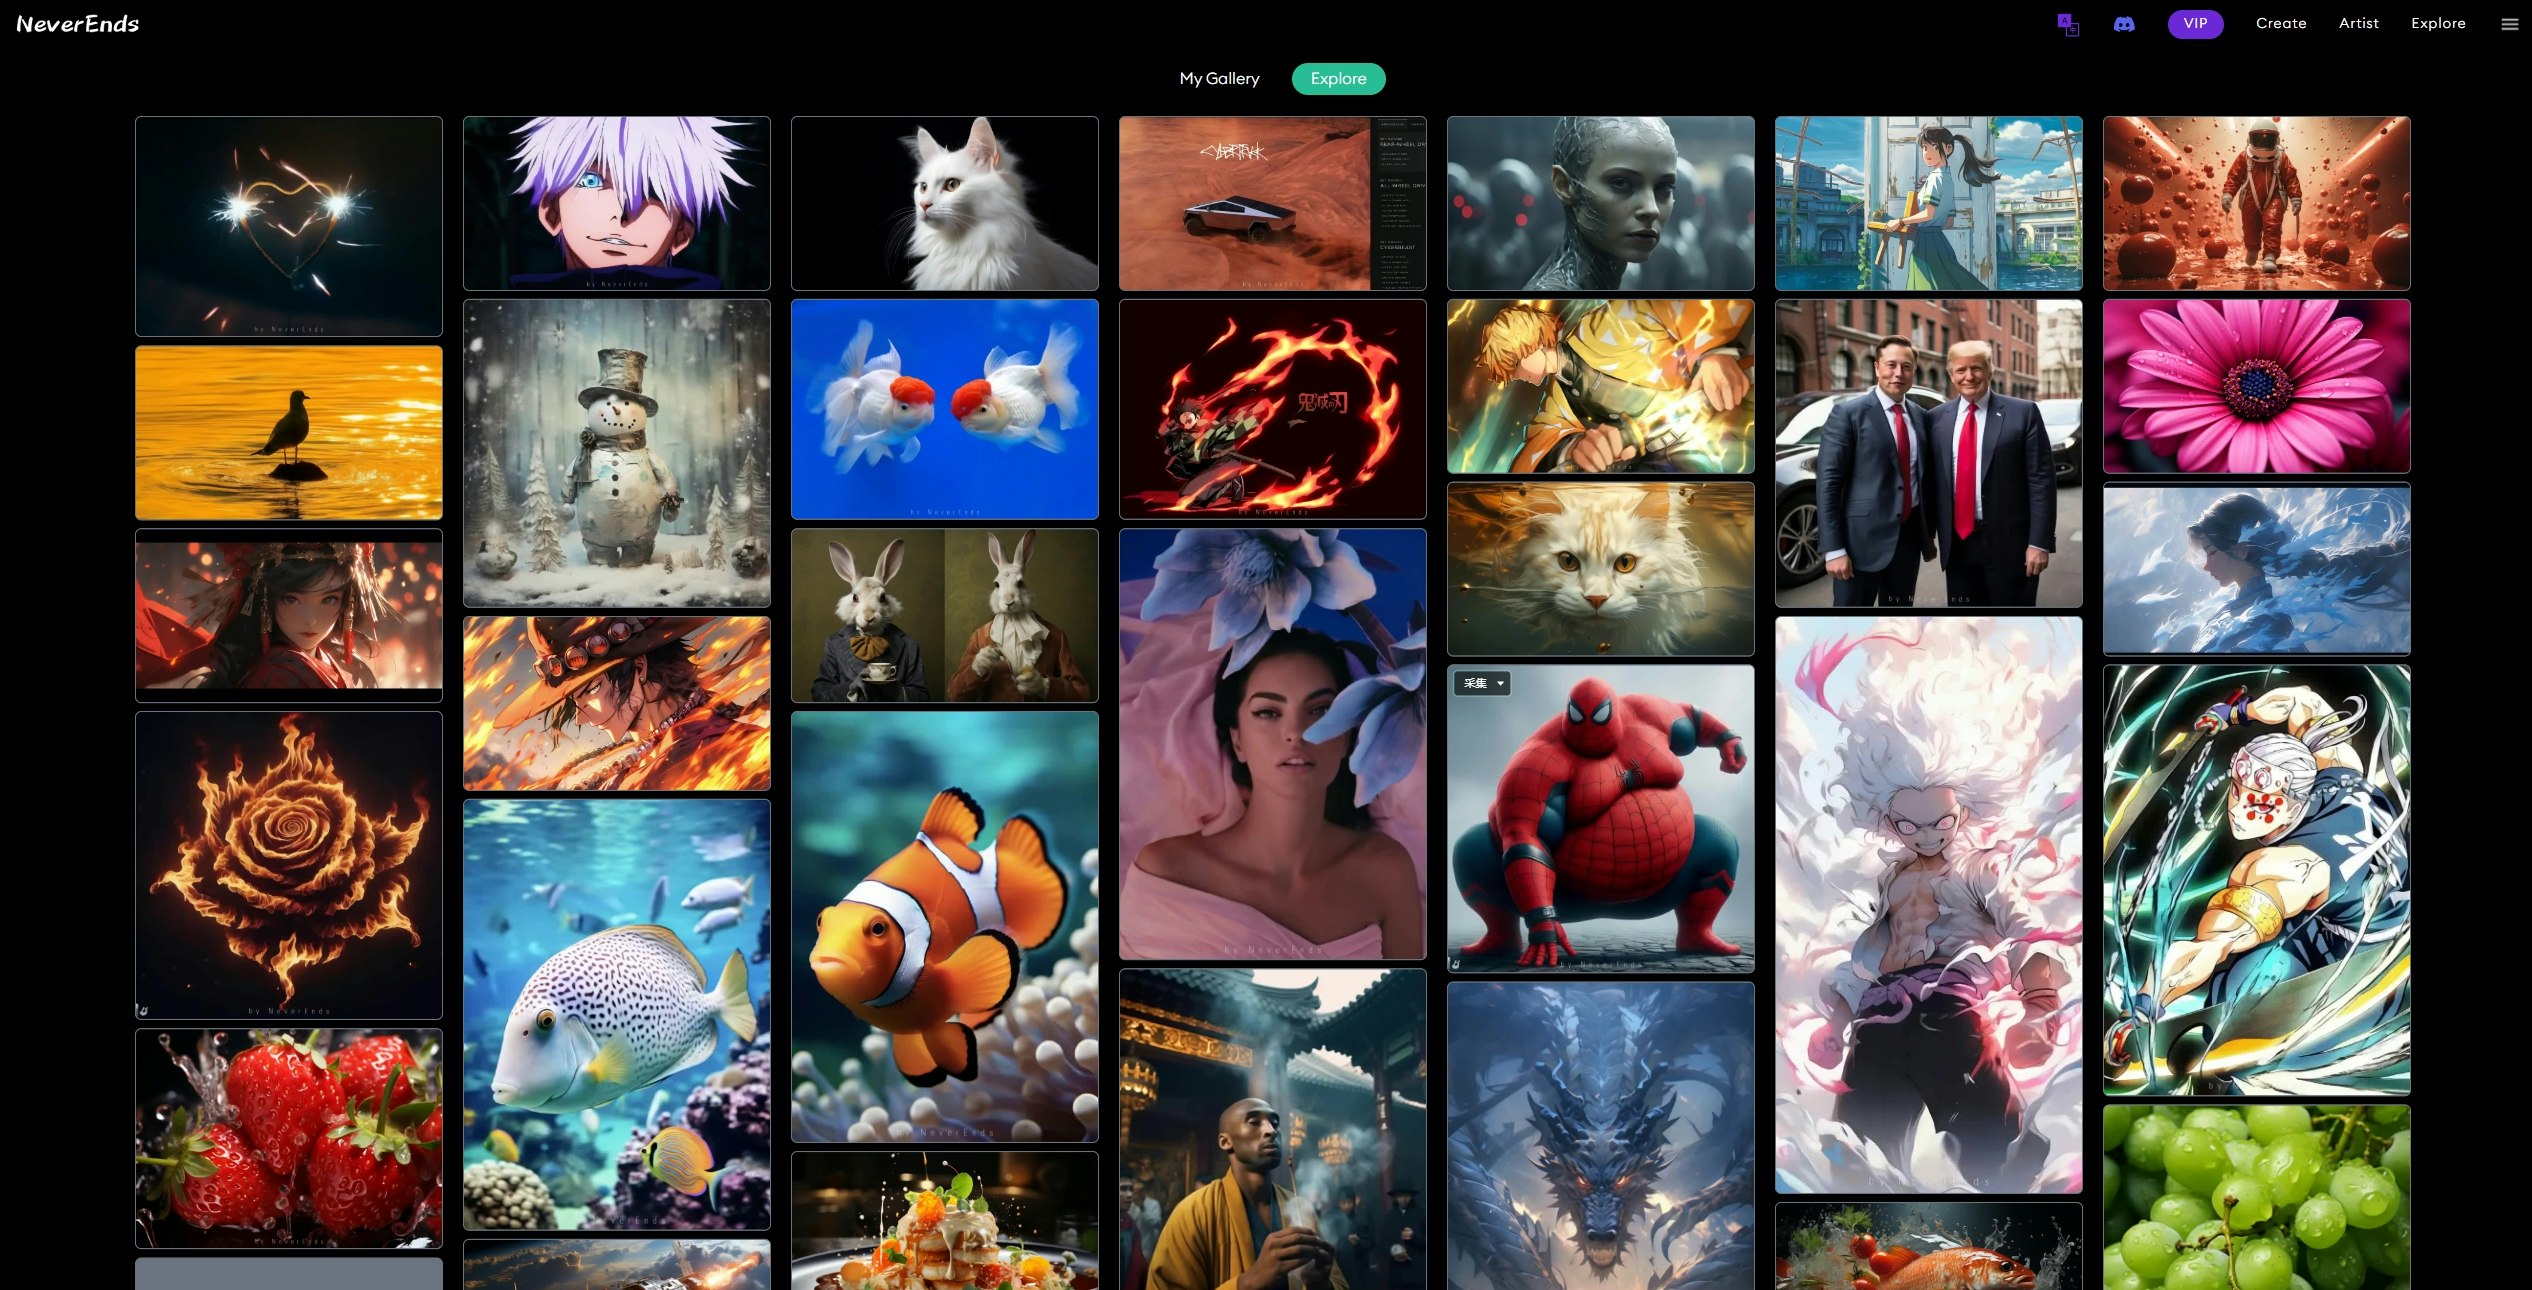Select the green Explore tab

click(x=1338, y=78)
